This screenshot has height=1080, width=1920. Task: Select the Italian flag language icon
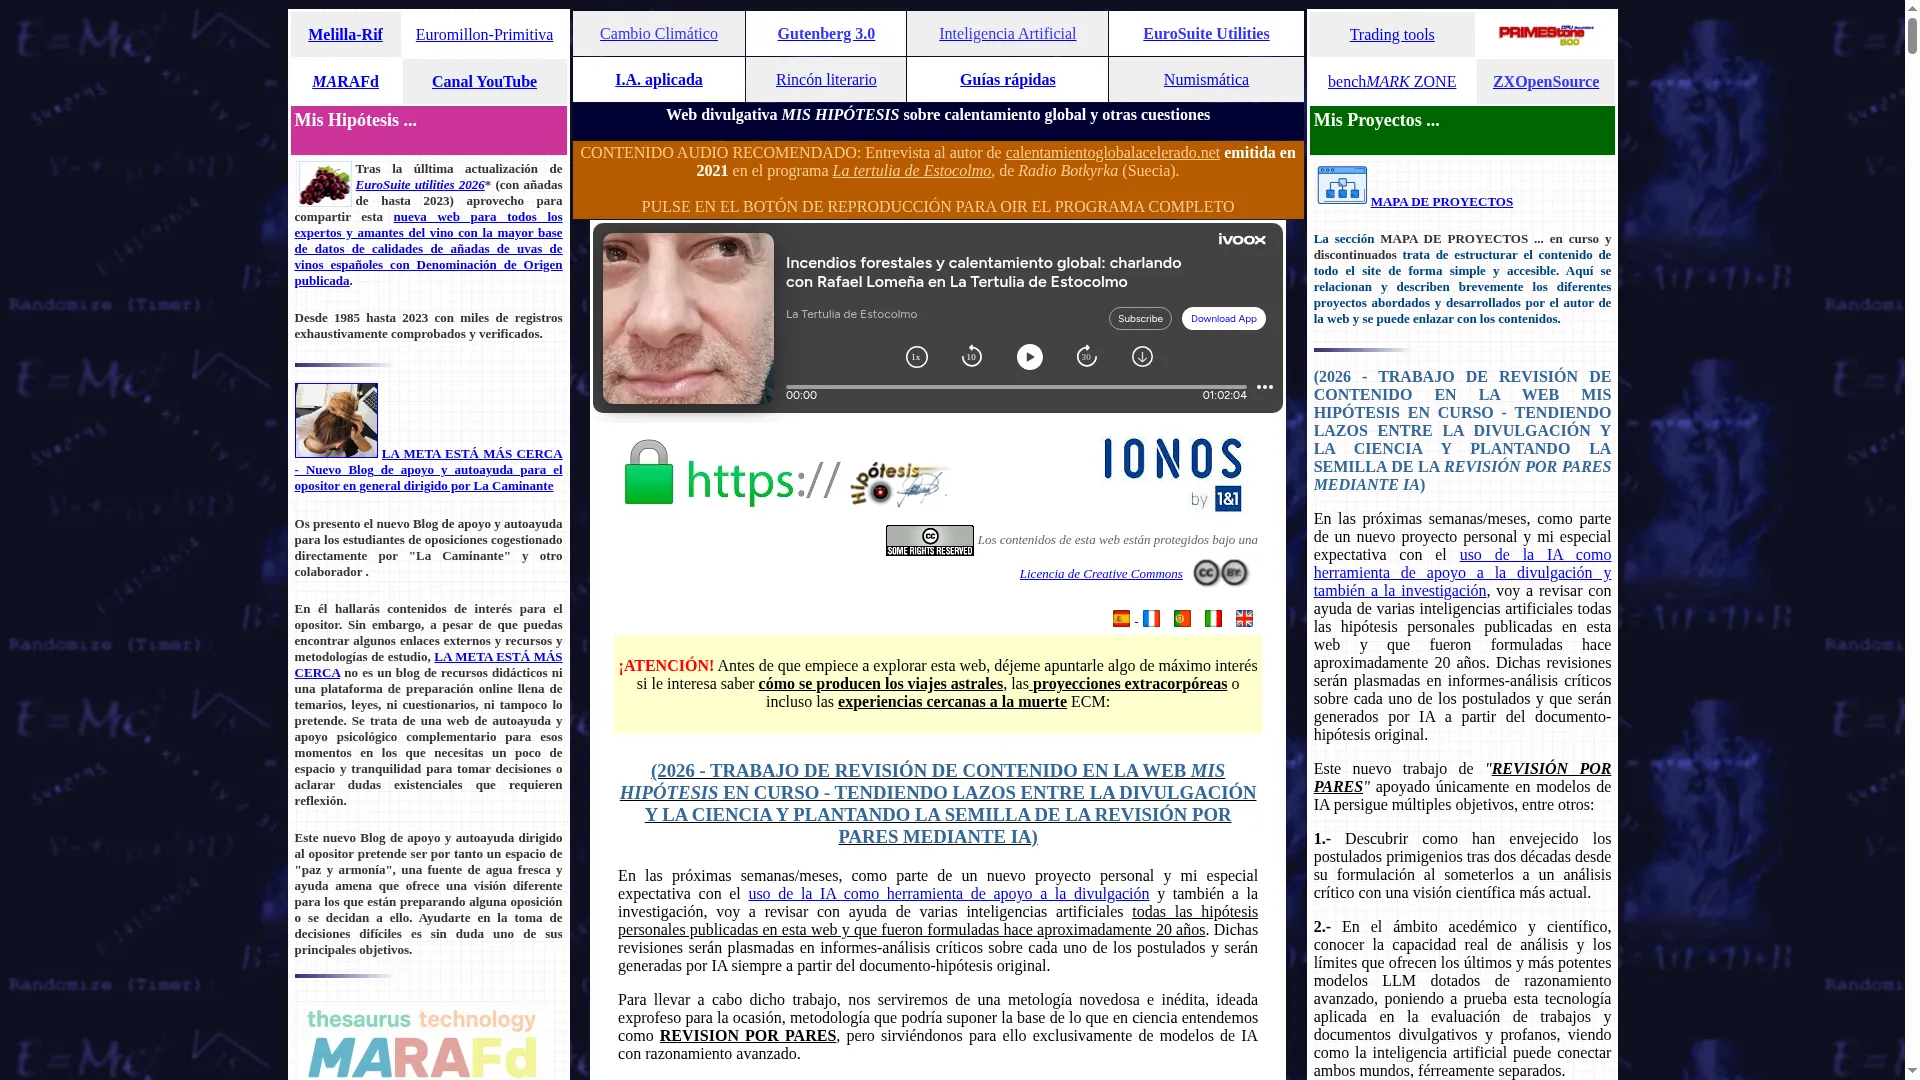(x=1213, y=619)
